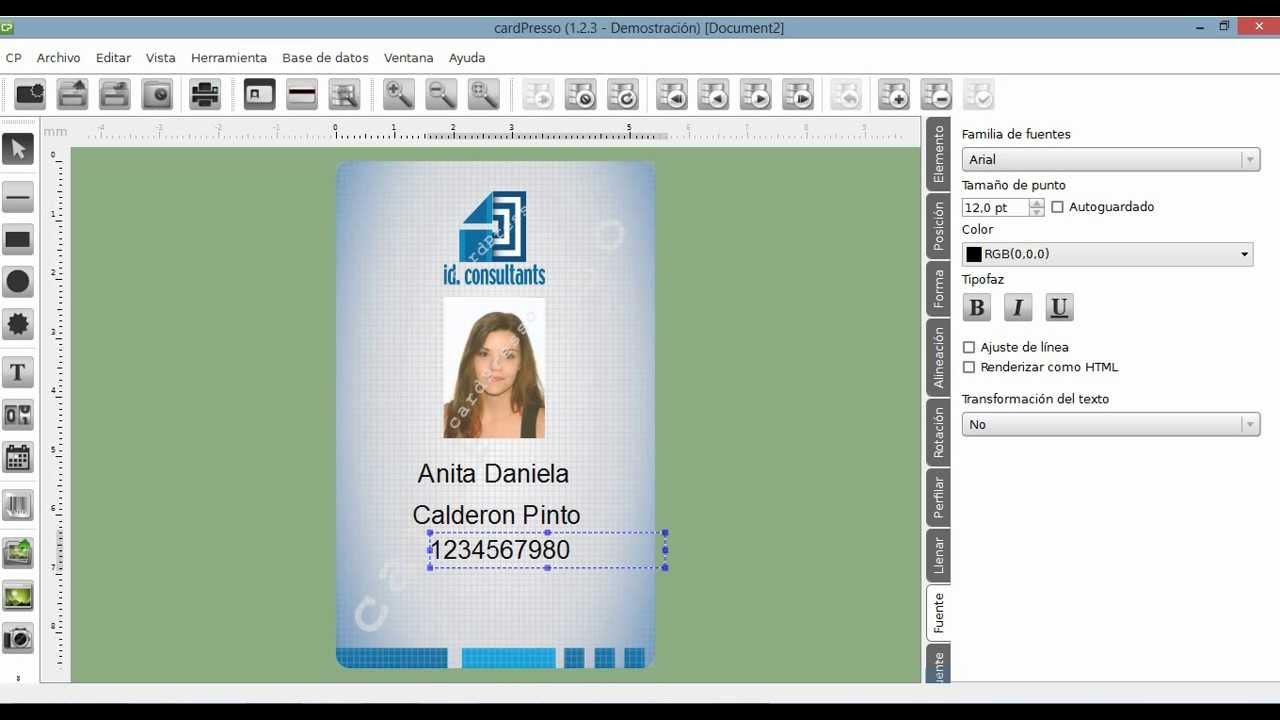Image resolution: width=1280 pixels, height=720 pixels.
Task: Pick the rectangle drawing tool
Action: tap(18, 239)
